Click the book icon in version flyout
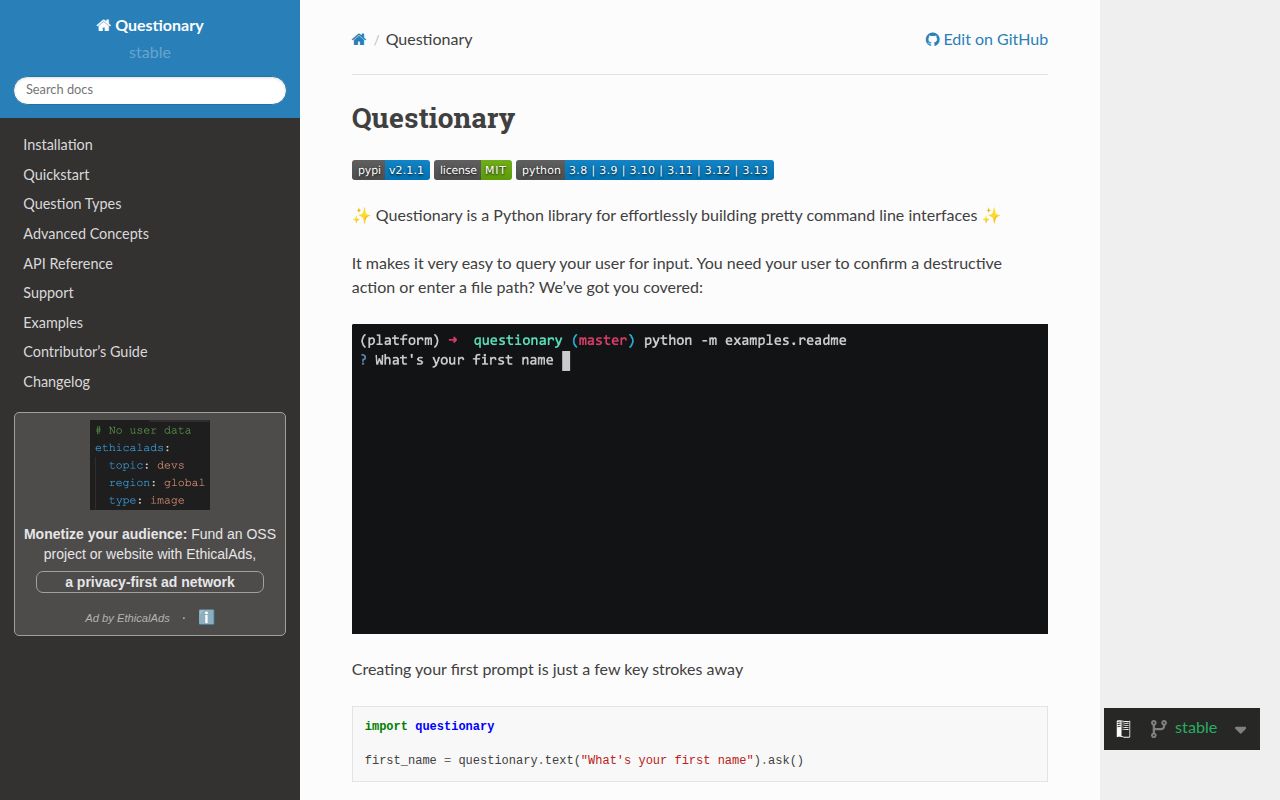 point(1123,729)
